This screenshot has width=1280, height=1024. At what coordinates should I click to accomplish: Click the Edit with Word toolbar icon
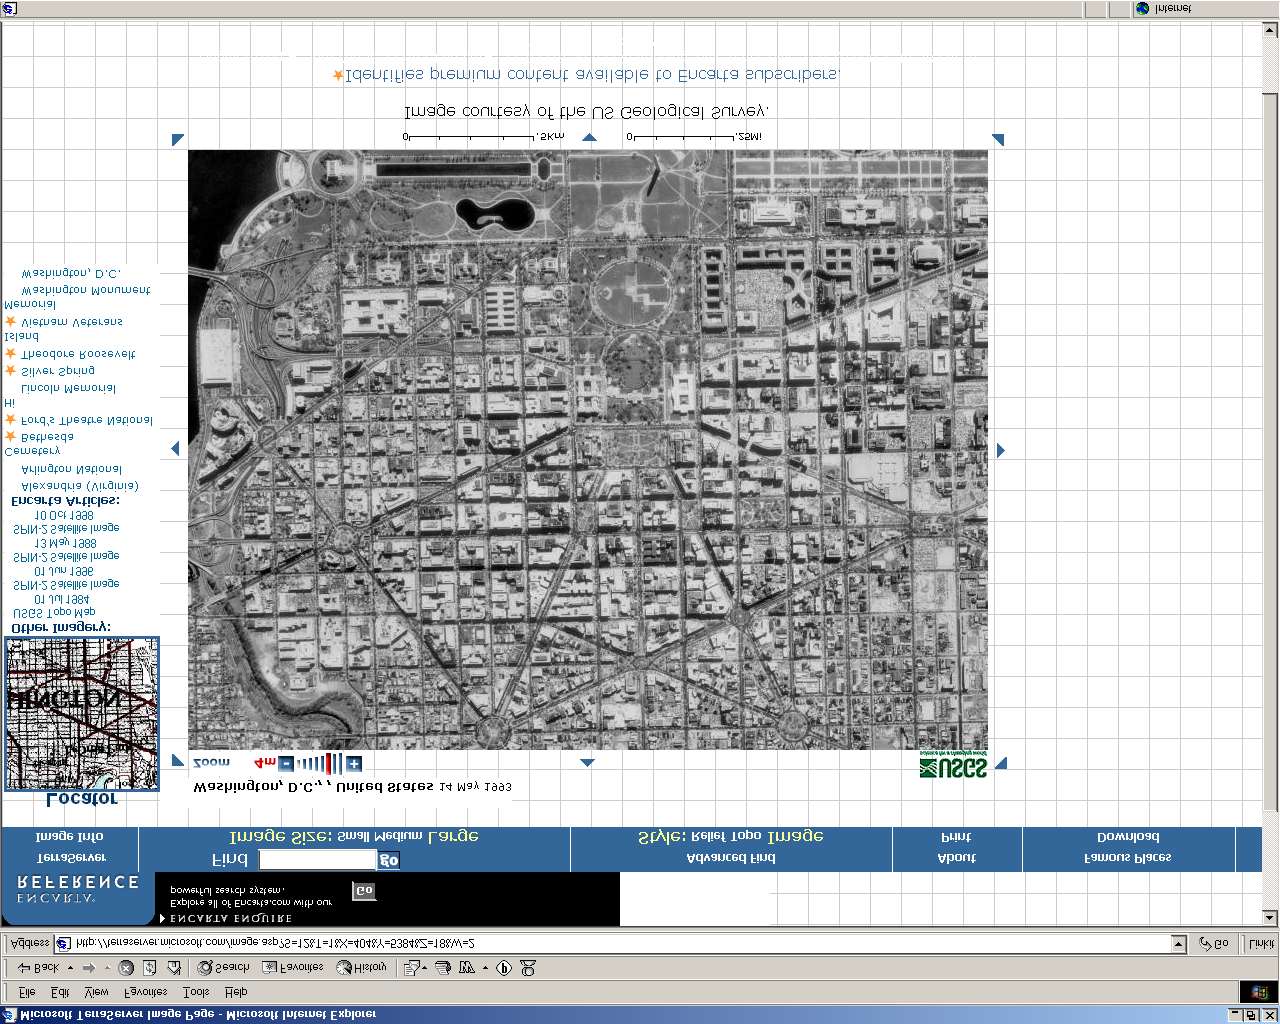pyautogui.click(x=466, y=968)
